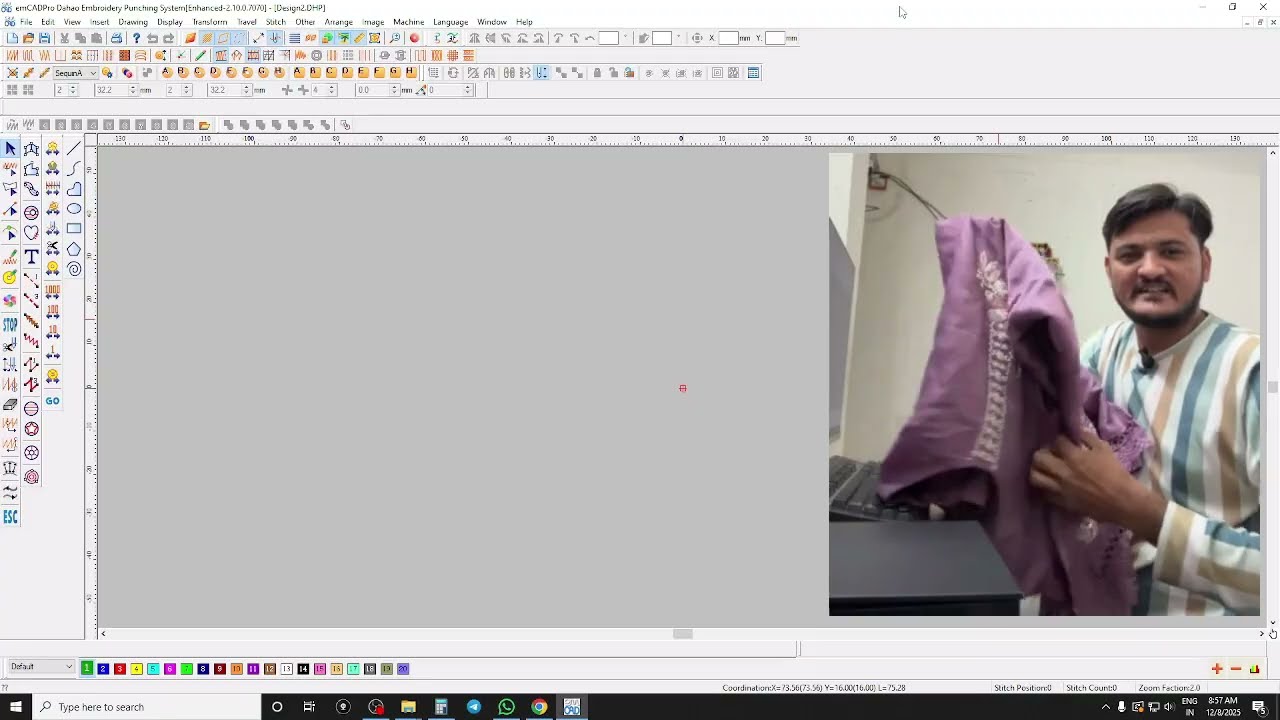Image resolution: width=1280 pixels, height=720 pixels.
Task: Select the pentagon polygon tool
Action: pos(74,249)
